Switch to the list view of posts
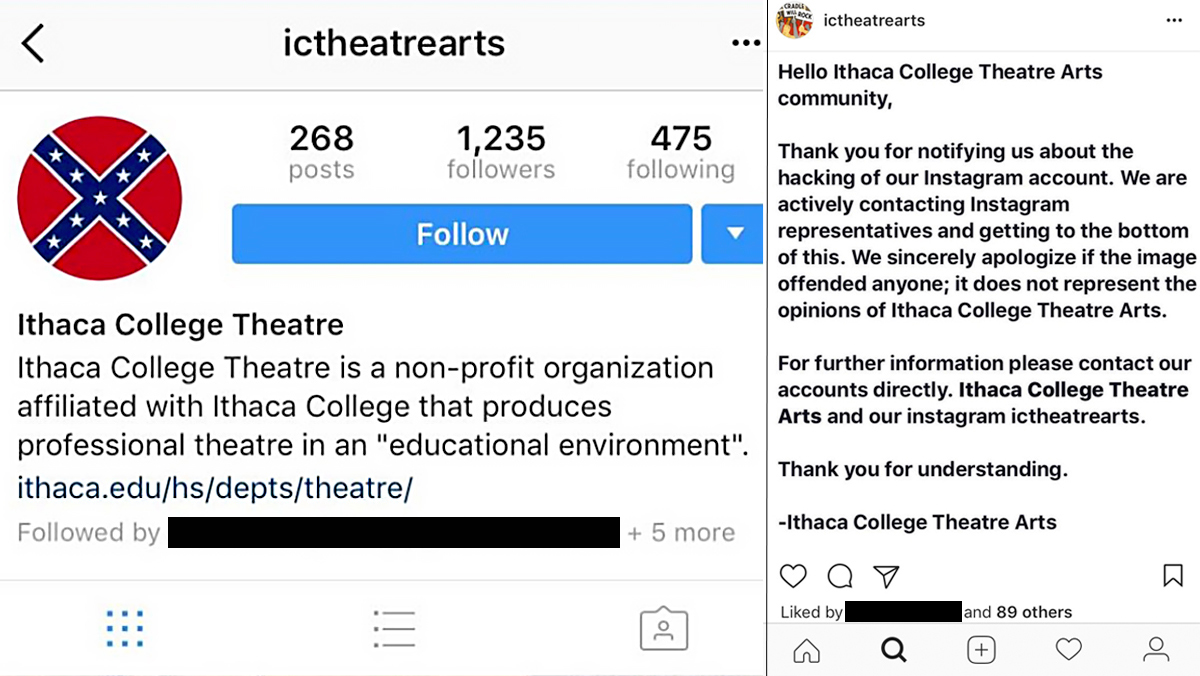 tap(394, 628)
